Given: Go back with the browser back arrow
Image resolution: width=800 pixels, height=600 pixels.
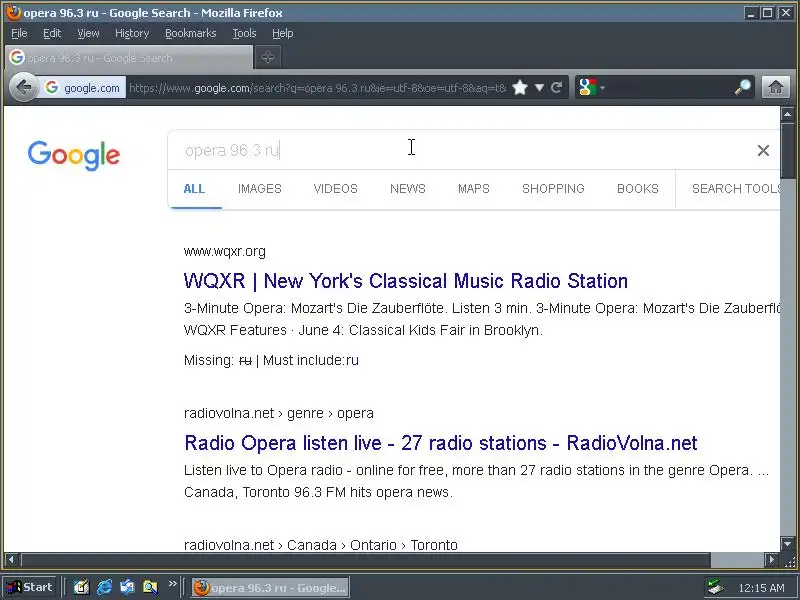Looking at the screenshot, I should (23, 88).
